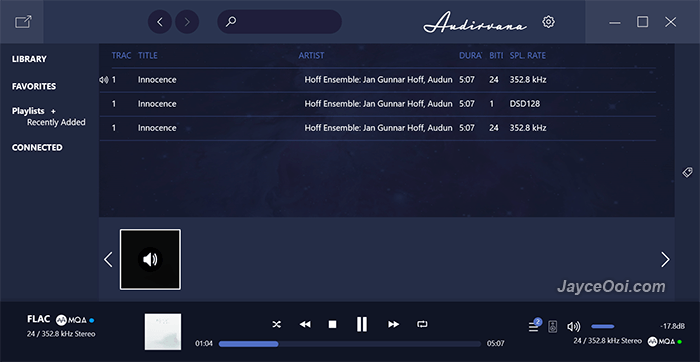Viewport: 700px width, 362px height.
Task: Open the LIBRARY section
Action: [x=29, y=59]
